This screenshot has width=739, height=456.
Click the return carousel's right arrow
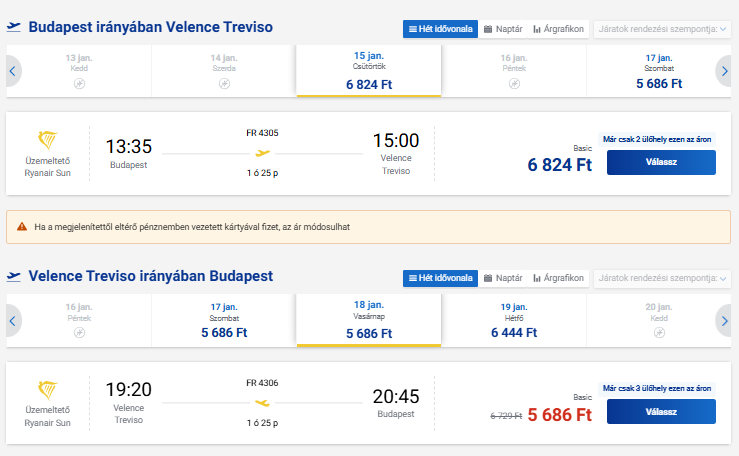pyautogui.click(x=724, y=321)
